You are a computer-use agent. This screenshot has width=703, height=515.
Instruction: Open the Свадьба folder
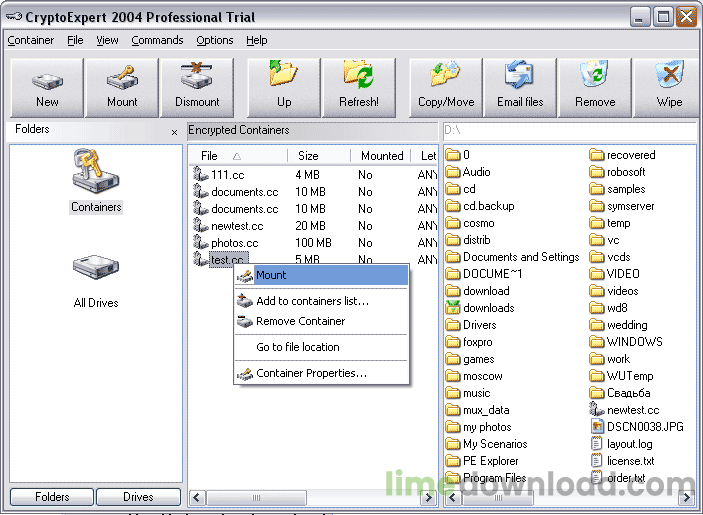[620, 393]
